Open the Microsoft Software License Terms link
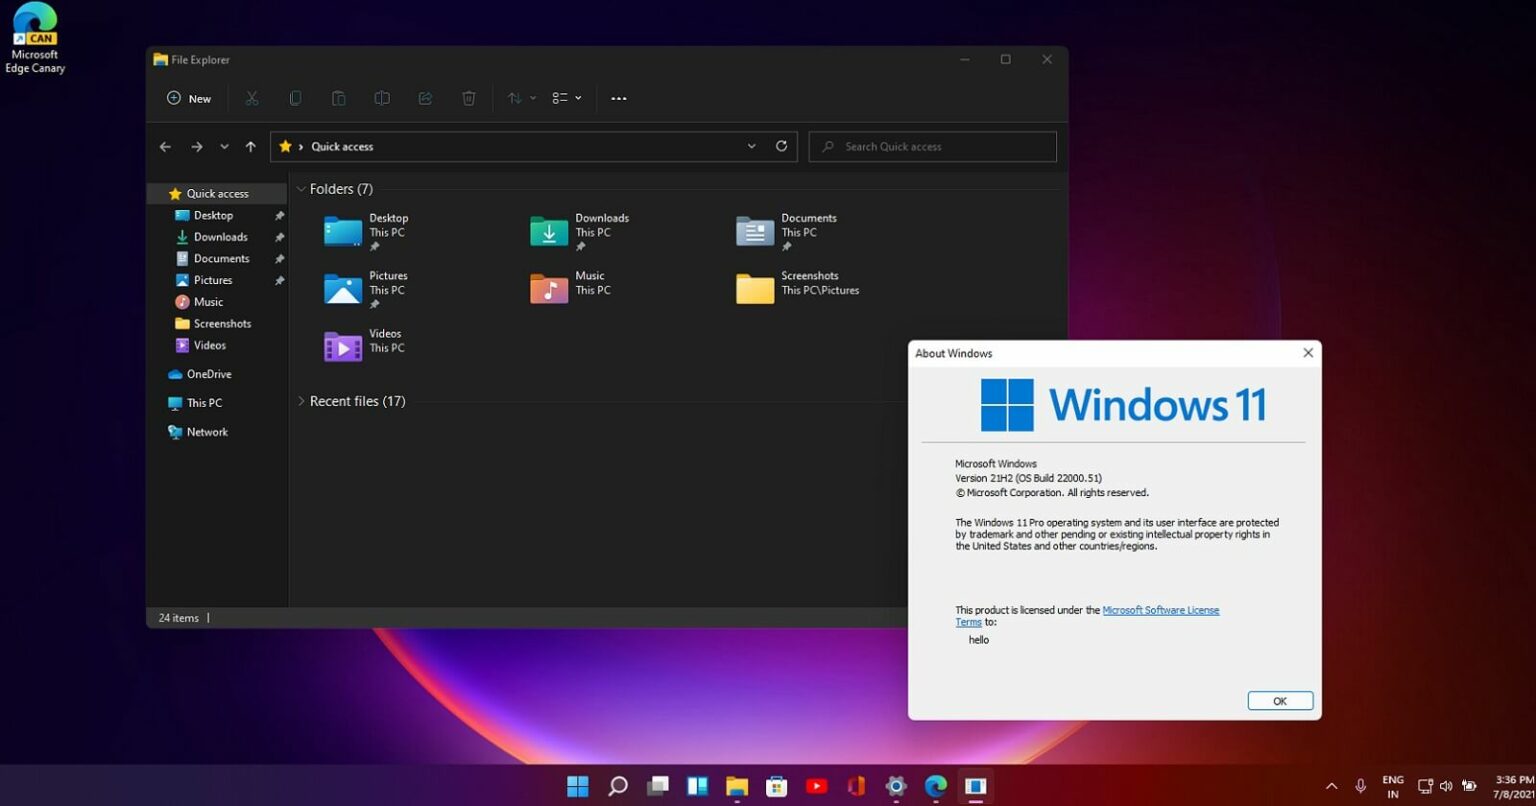This screenshot has width=1536, height=806. pyautogui.click(x=1160, y=610)
